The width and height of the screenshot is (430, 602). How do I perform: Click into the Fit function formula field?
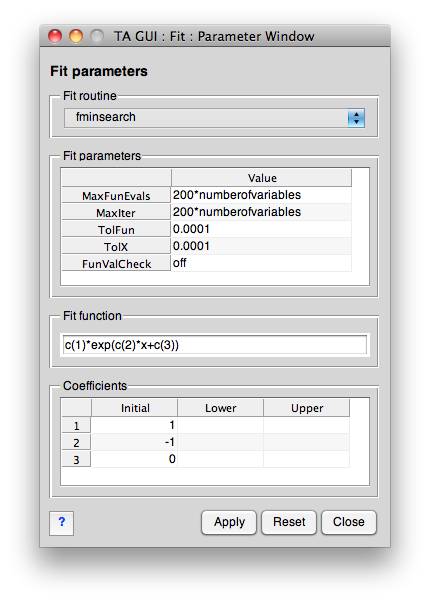click(x=215, y=345)
